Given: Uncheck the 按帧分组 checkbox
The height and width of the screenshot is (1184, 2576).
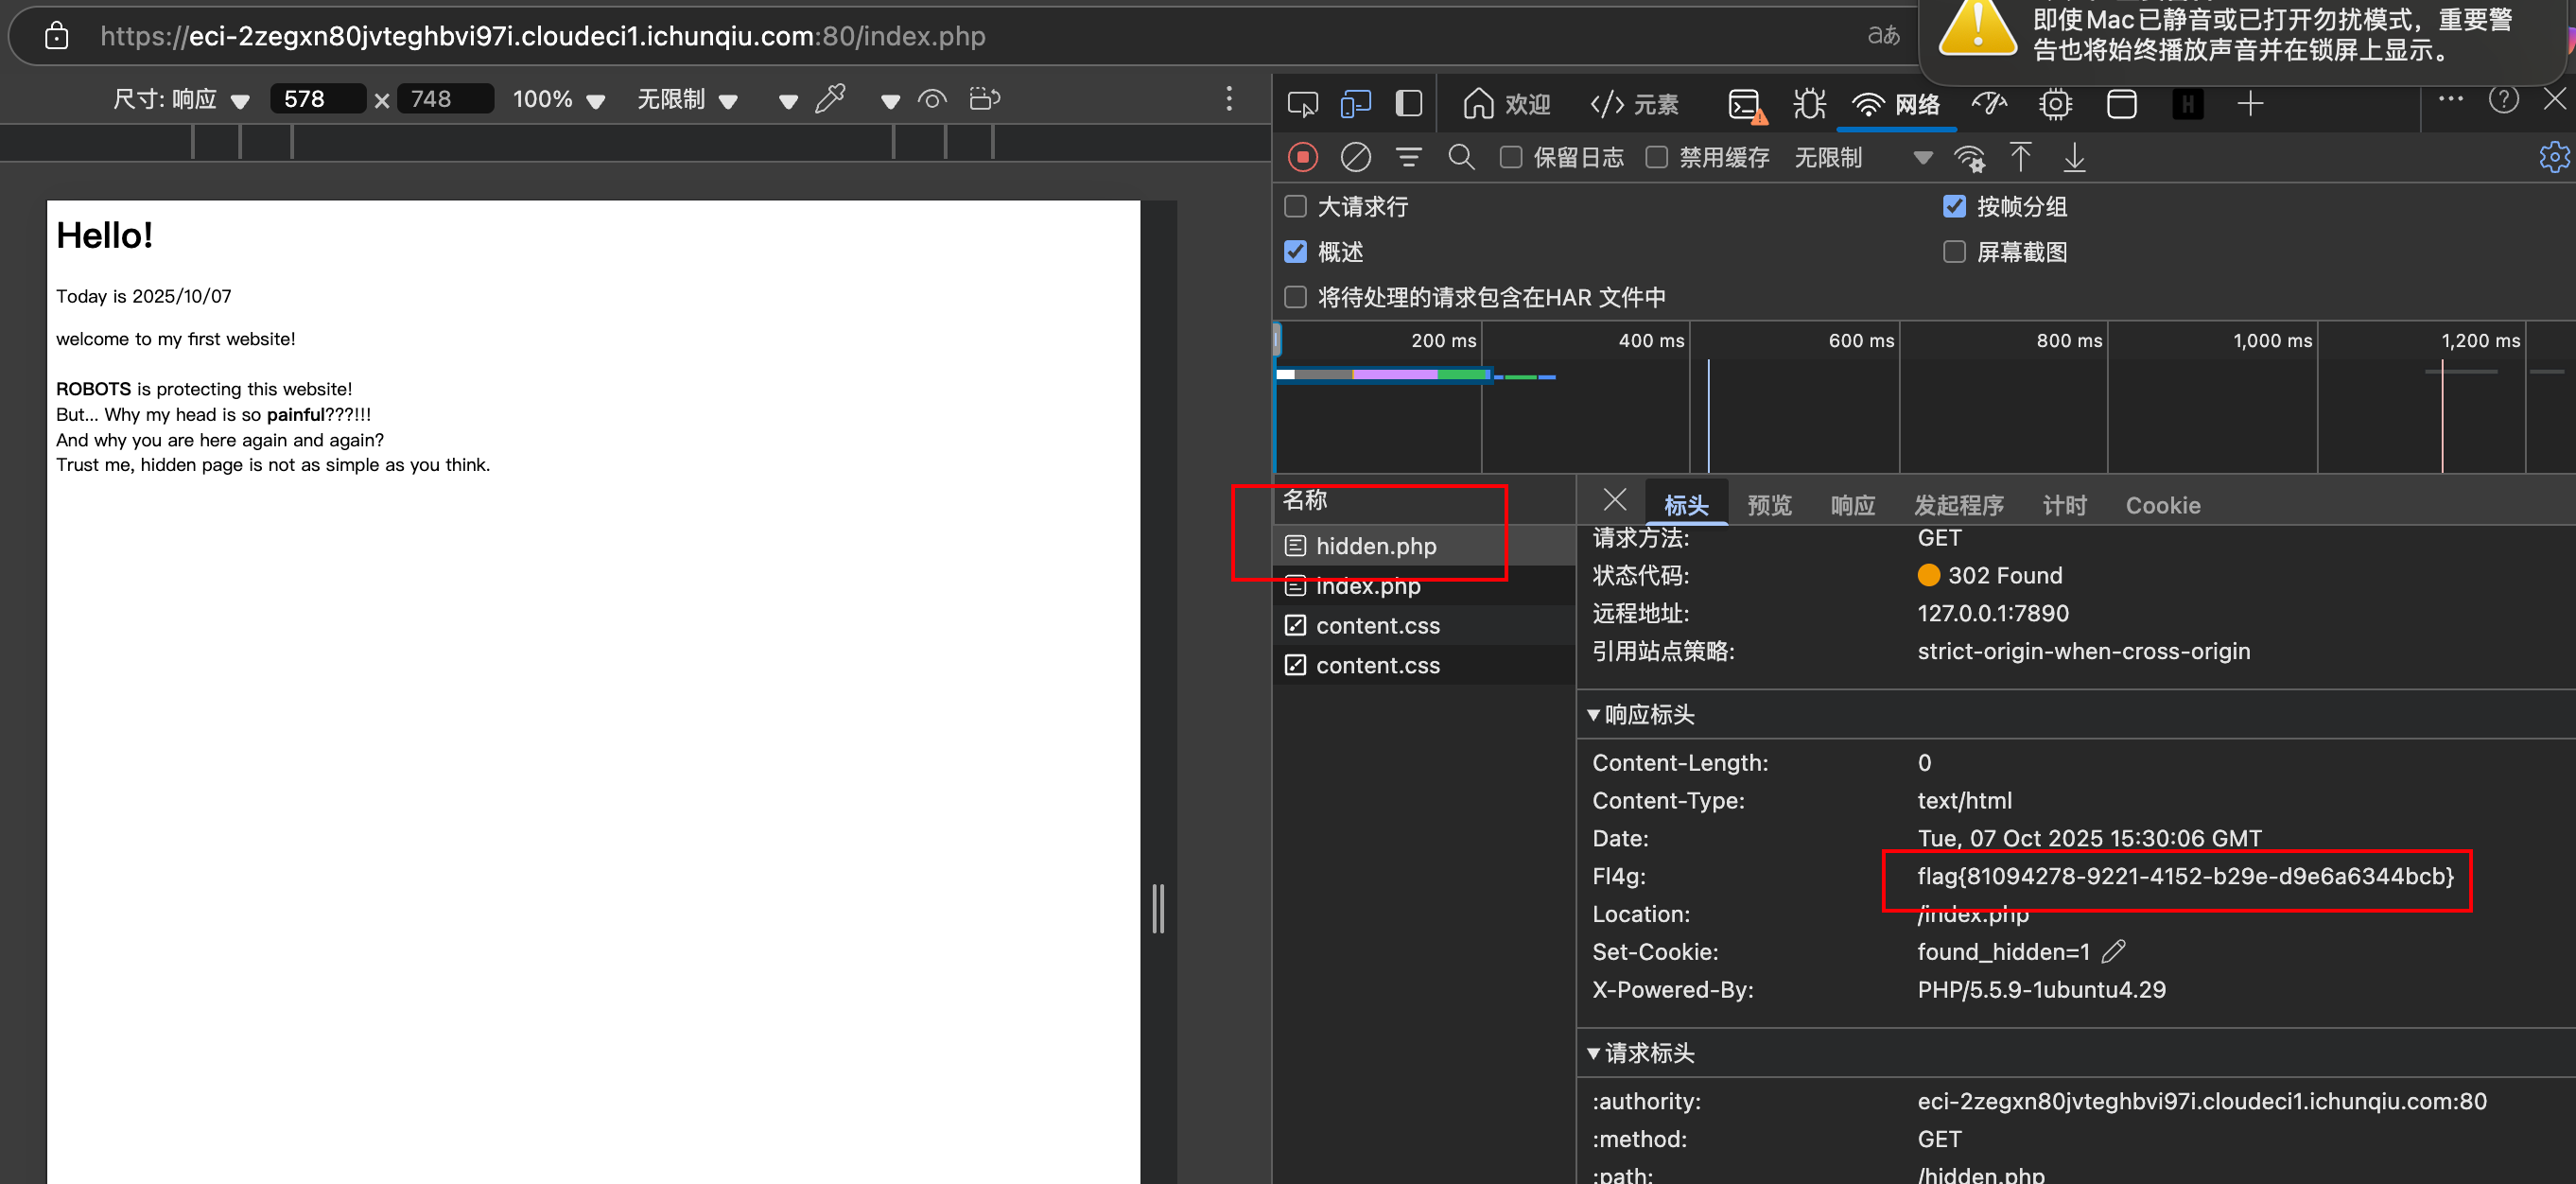Looking at the screenshot, I should (1954, 206).
